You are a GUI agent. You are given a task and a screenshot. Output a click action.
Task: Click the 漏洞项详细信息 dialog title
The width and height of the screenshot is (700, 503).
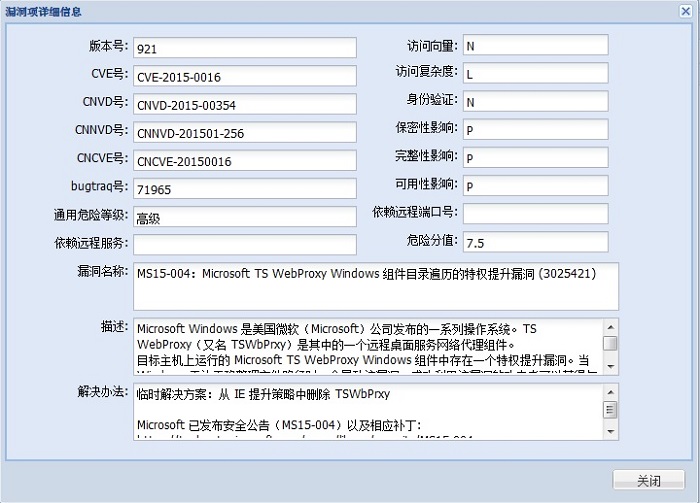coord(43,12)
